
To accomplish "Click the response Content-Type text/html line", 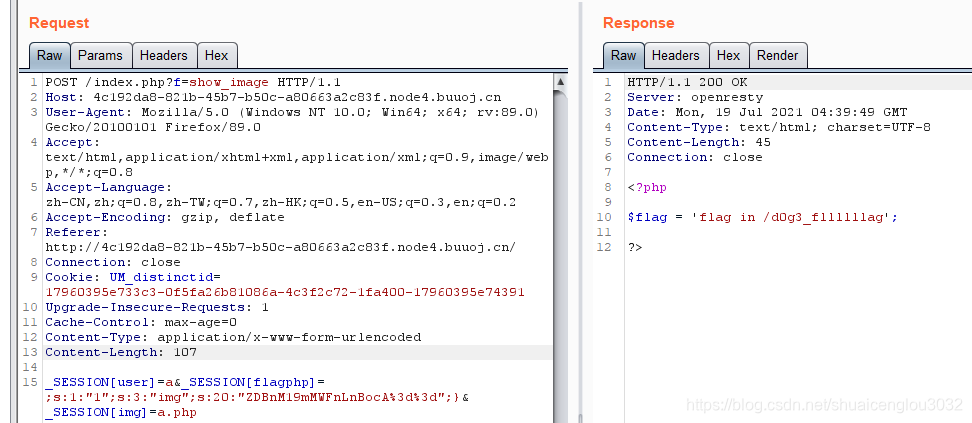I will pyautogui.click(x=779, y=127).
